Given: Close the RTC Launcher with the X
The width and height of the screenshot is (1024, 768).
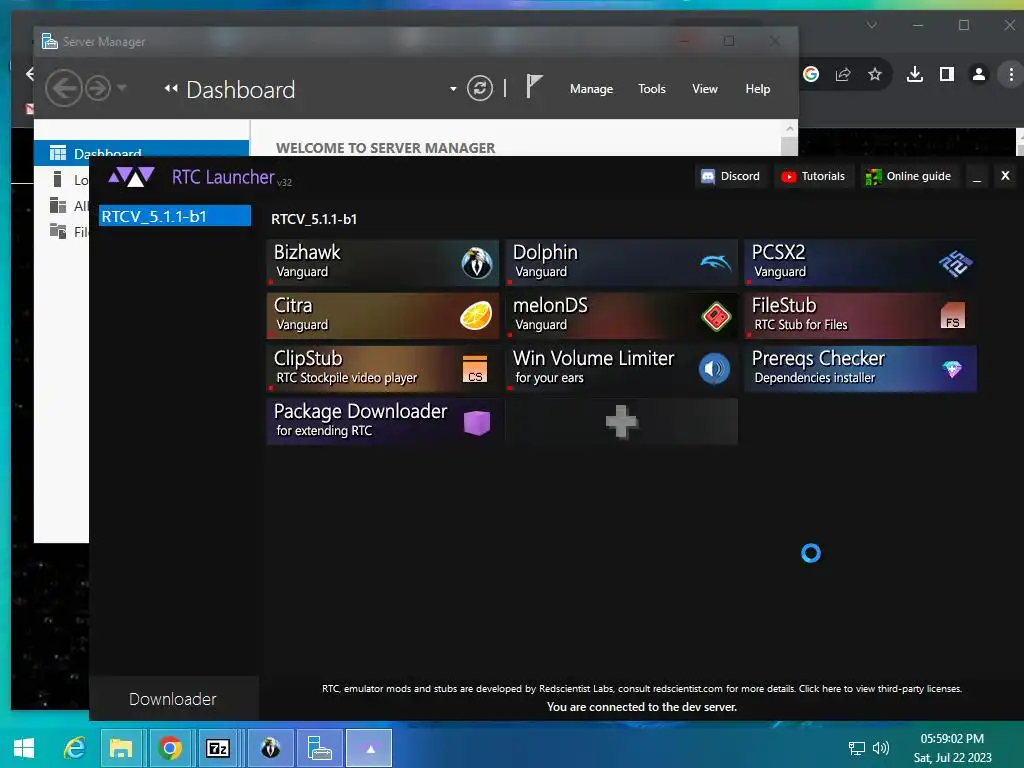Looking at the screenshot, I should click(x=1006, y=176).
